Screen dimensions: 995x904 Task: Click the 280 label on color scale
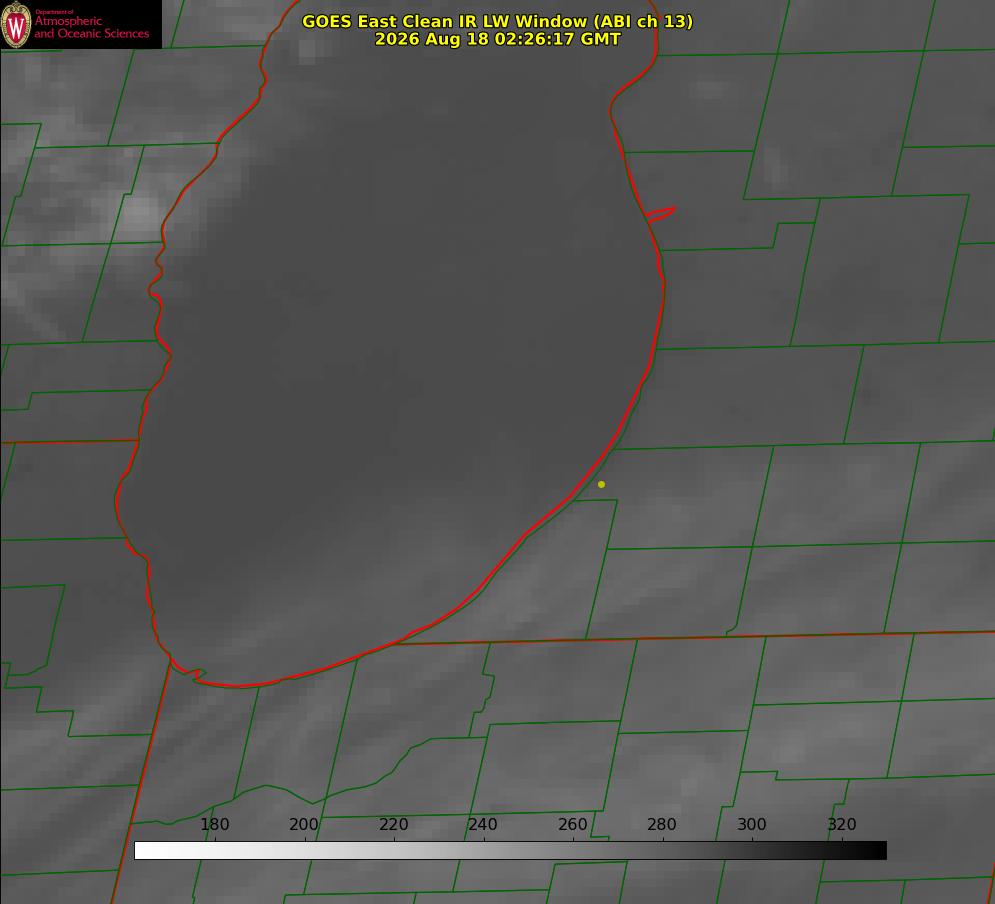coord(662,824)
